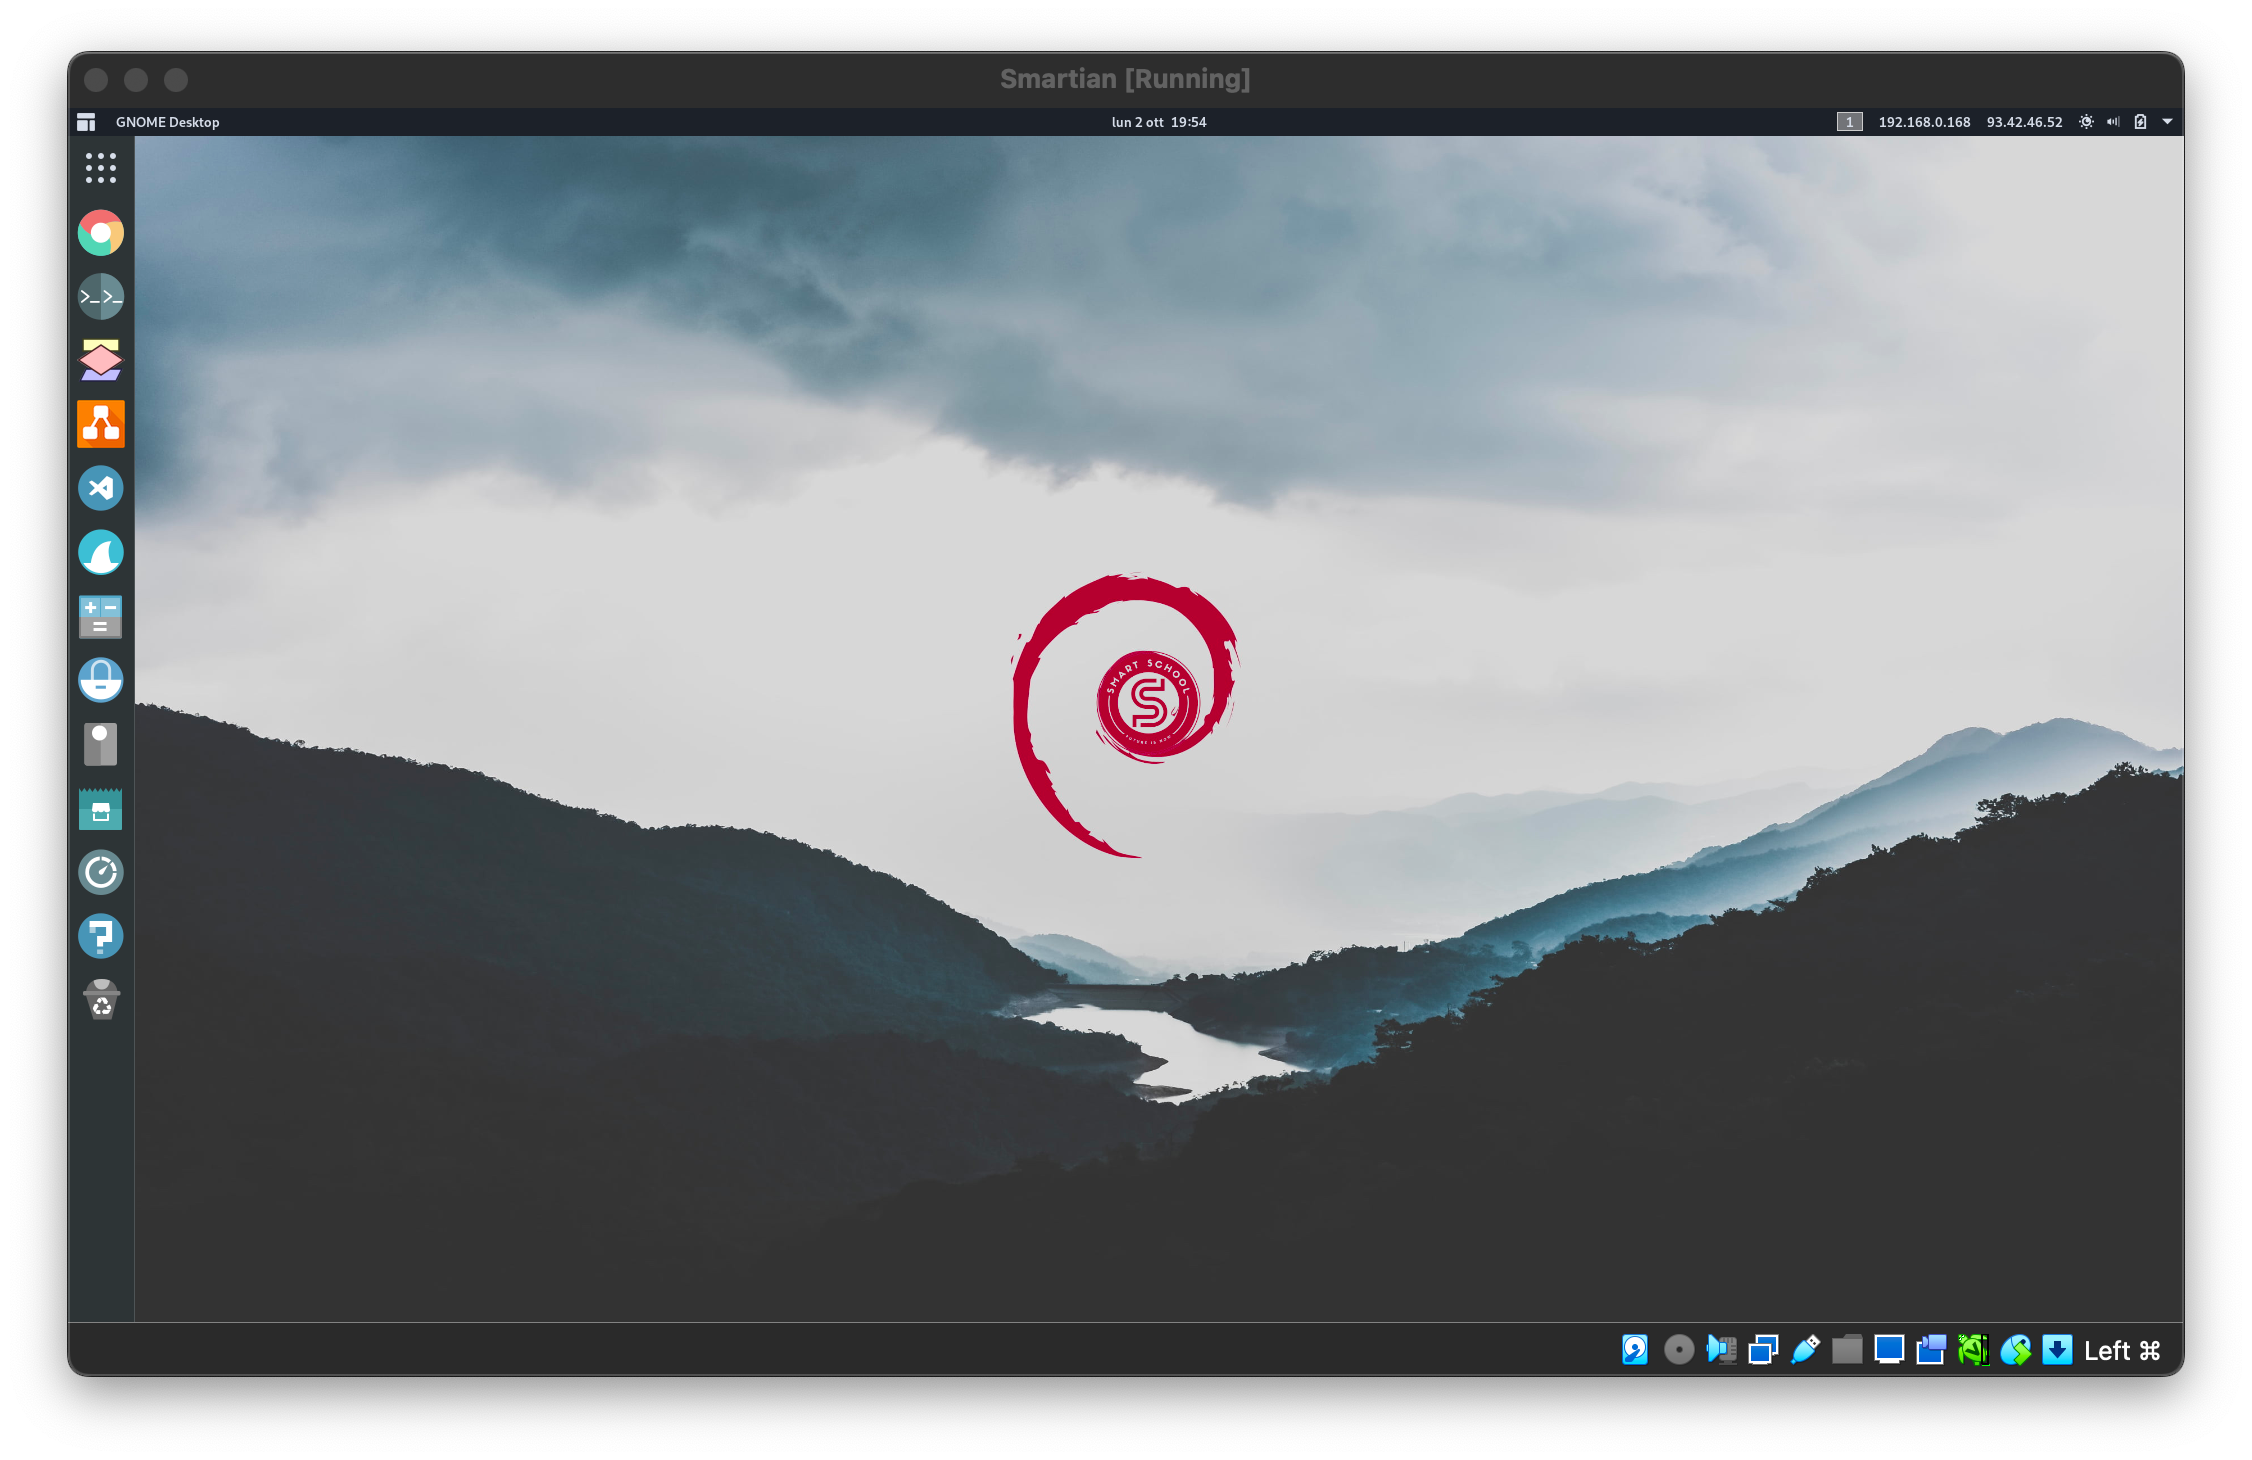2252x1460 pixels.
Task: Click the shared folders indicator icon
Action: point(1847,1350)
